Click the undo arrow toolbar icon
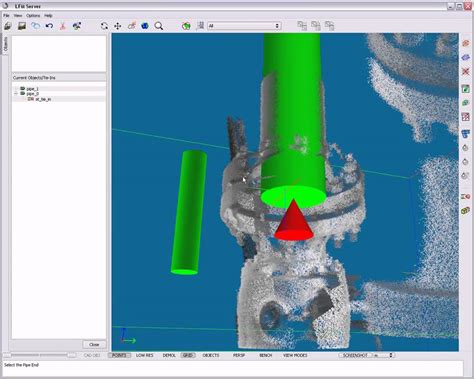This screenshot has width=474, height=379. (49, 26)
